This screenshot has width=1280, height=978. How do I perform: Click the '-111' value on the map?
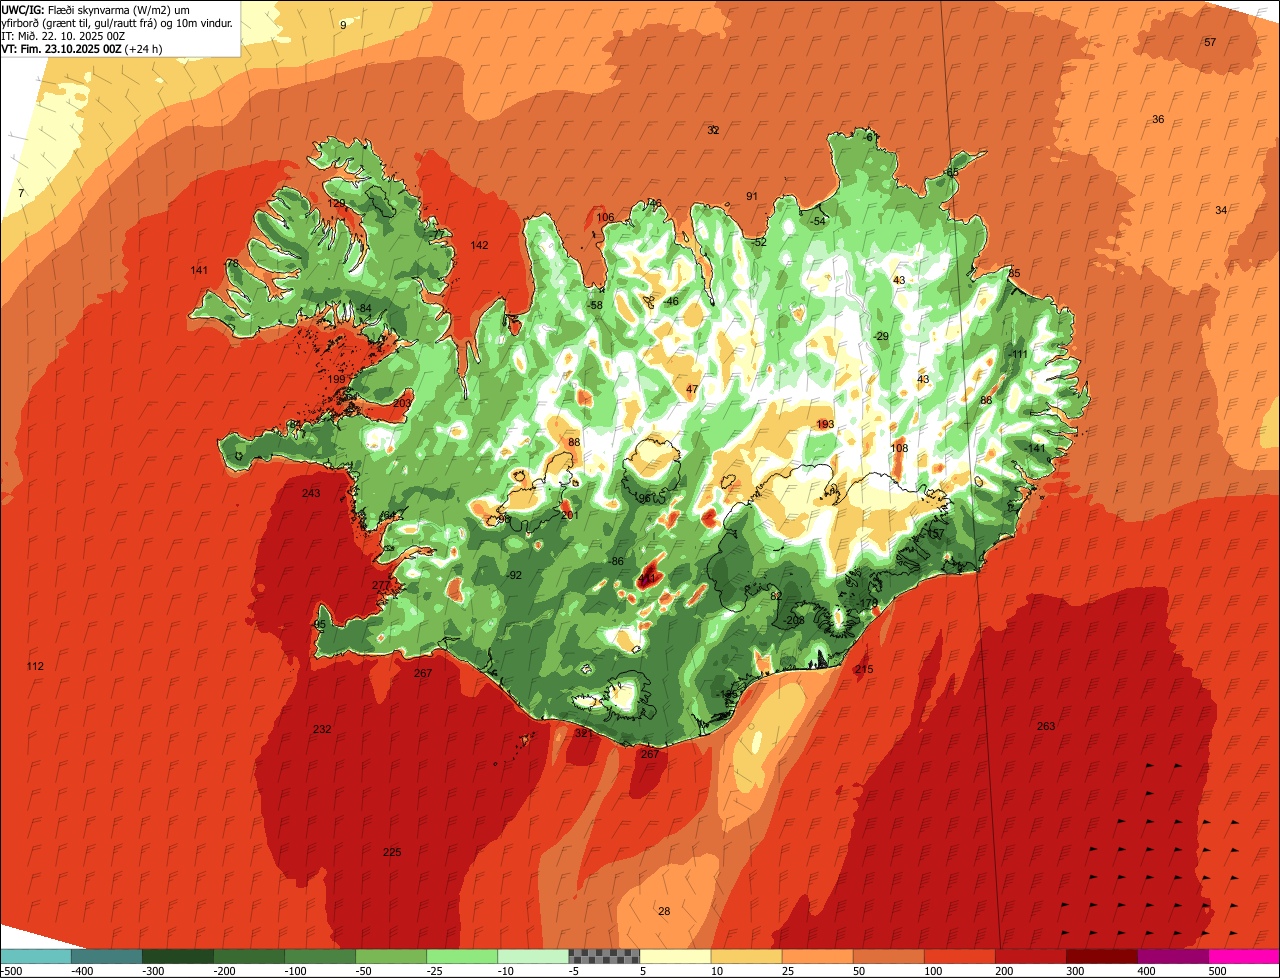click(1018, 354)
